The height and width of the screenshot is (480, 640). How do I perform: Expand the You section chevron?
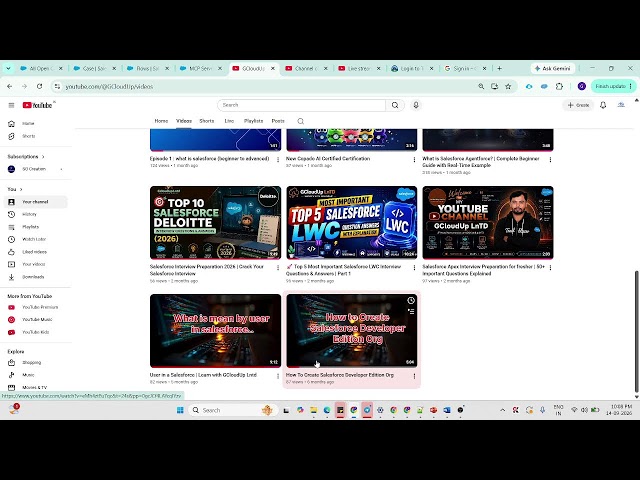click(x=21, y=189)
